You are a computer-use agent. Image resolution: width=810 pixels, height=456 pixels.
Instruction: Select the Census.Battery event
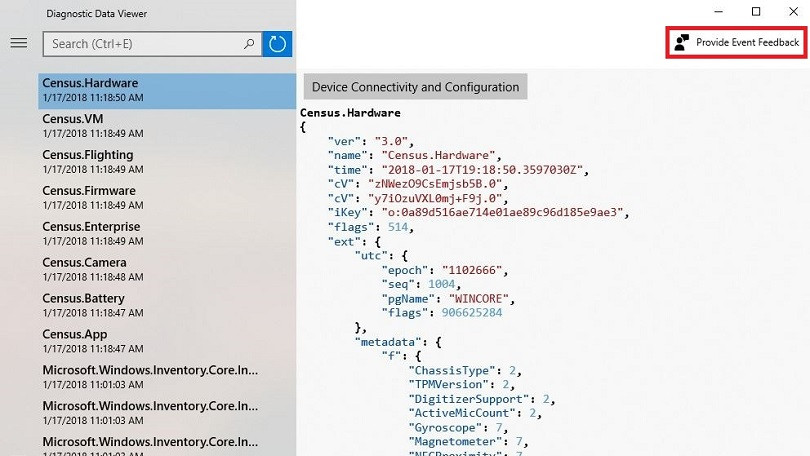pyautogui.click(x=167, y=305)
